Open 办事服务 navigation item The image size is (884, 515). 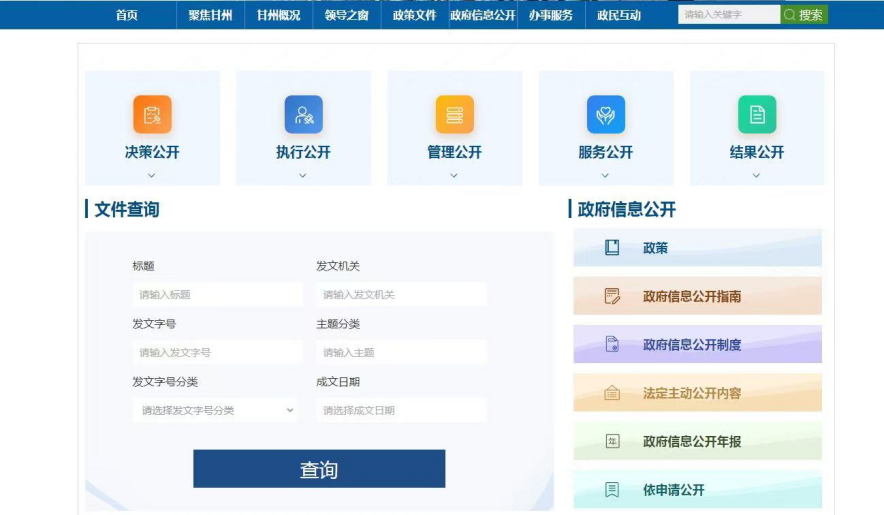pyautogui.click(x=551, y=15)
